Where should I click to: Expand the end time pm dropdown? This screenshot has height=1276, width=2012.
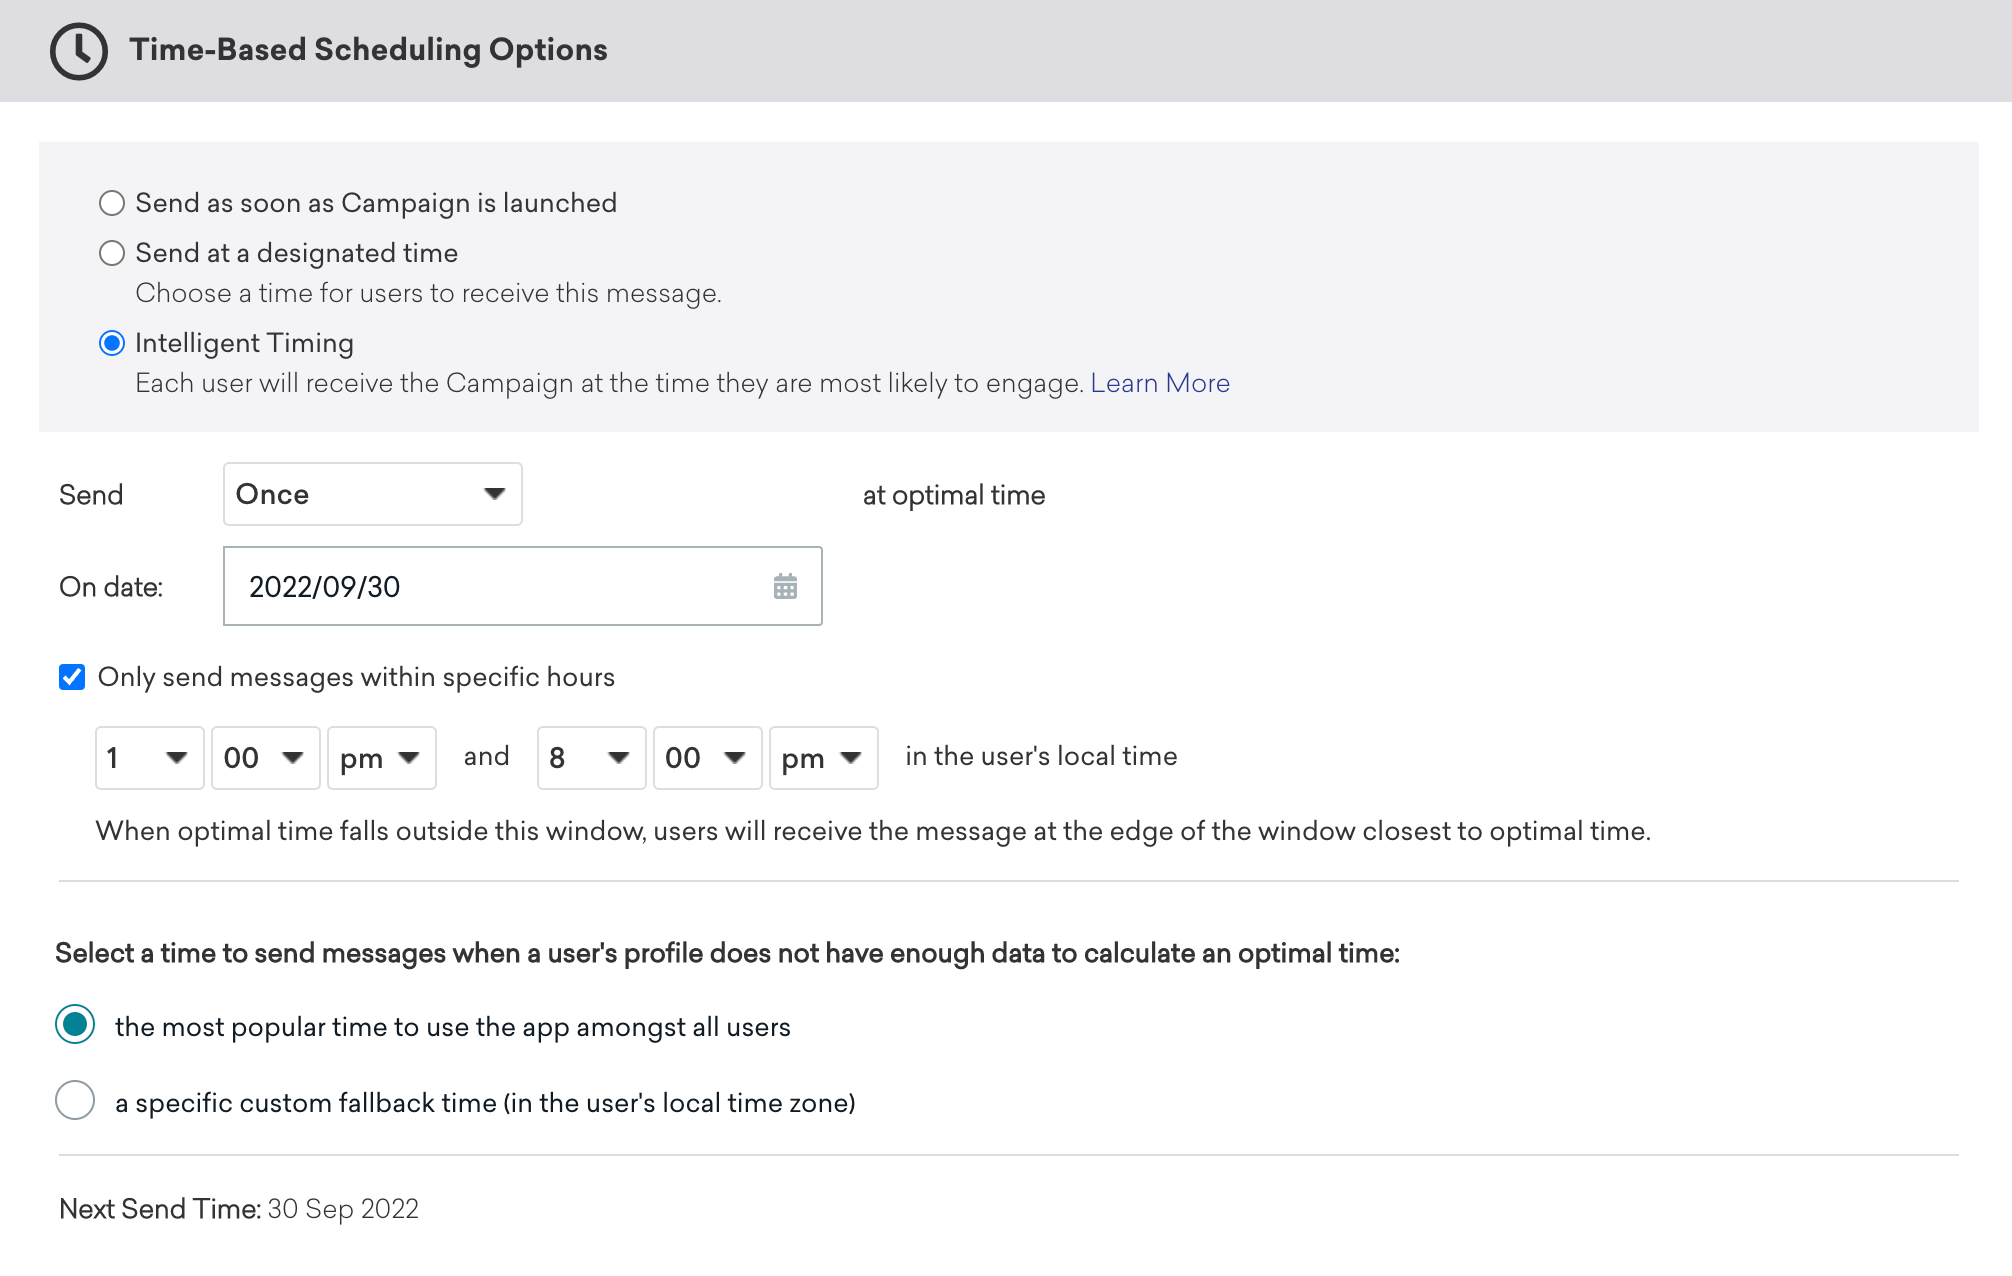click(818, 757)
